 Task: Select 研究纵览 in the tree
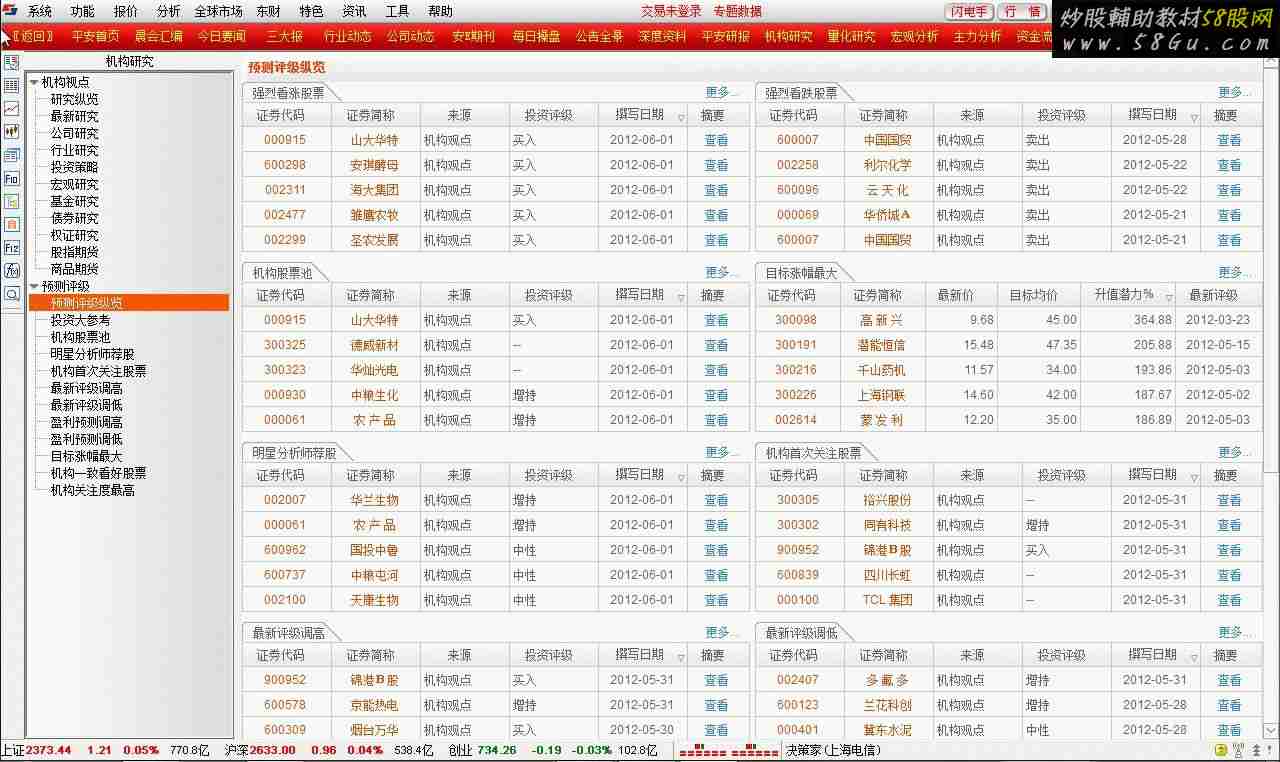(x=75, y=99)
